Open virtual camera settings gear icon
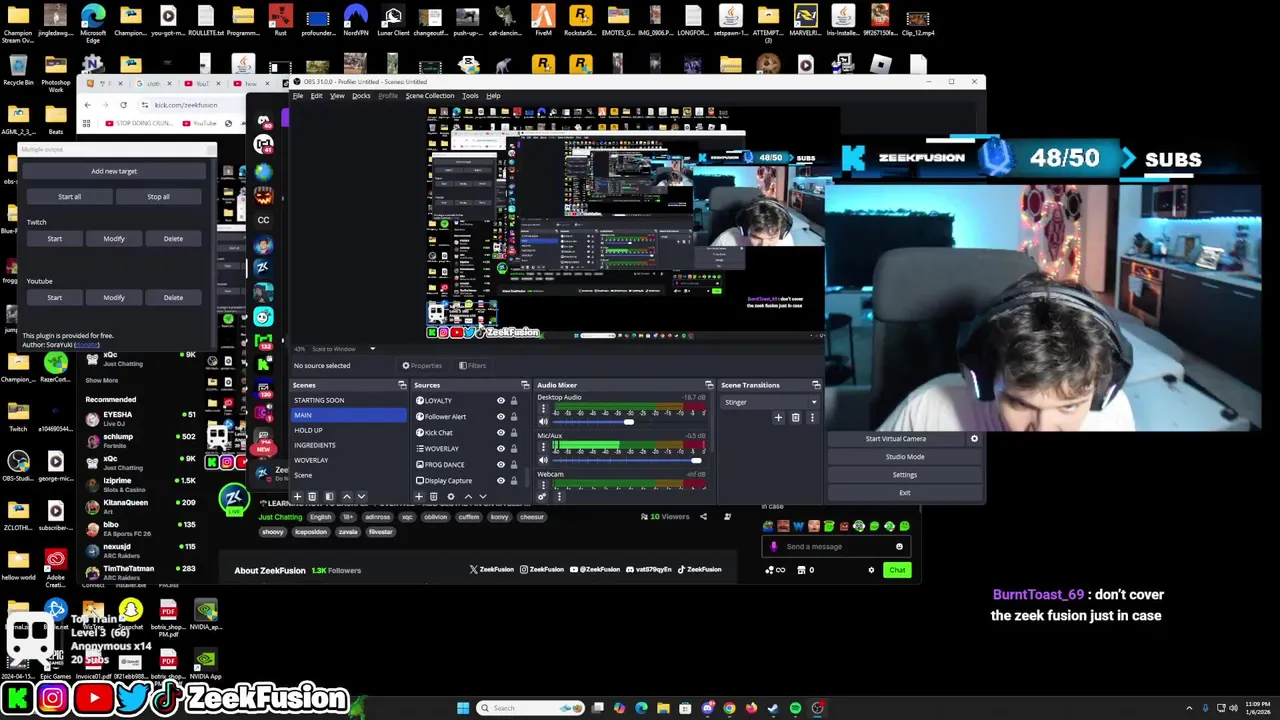Screen dimensions: 1280x720 pos(974,439)
